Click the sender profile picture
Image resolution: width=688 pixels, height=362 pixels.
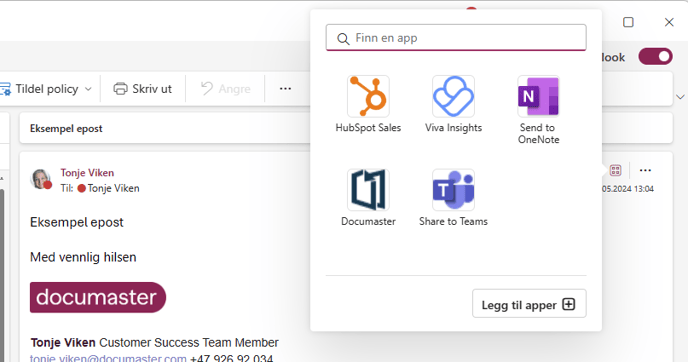(x=40, y=179)
